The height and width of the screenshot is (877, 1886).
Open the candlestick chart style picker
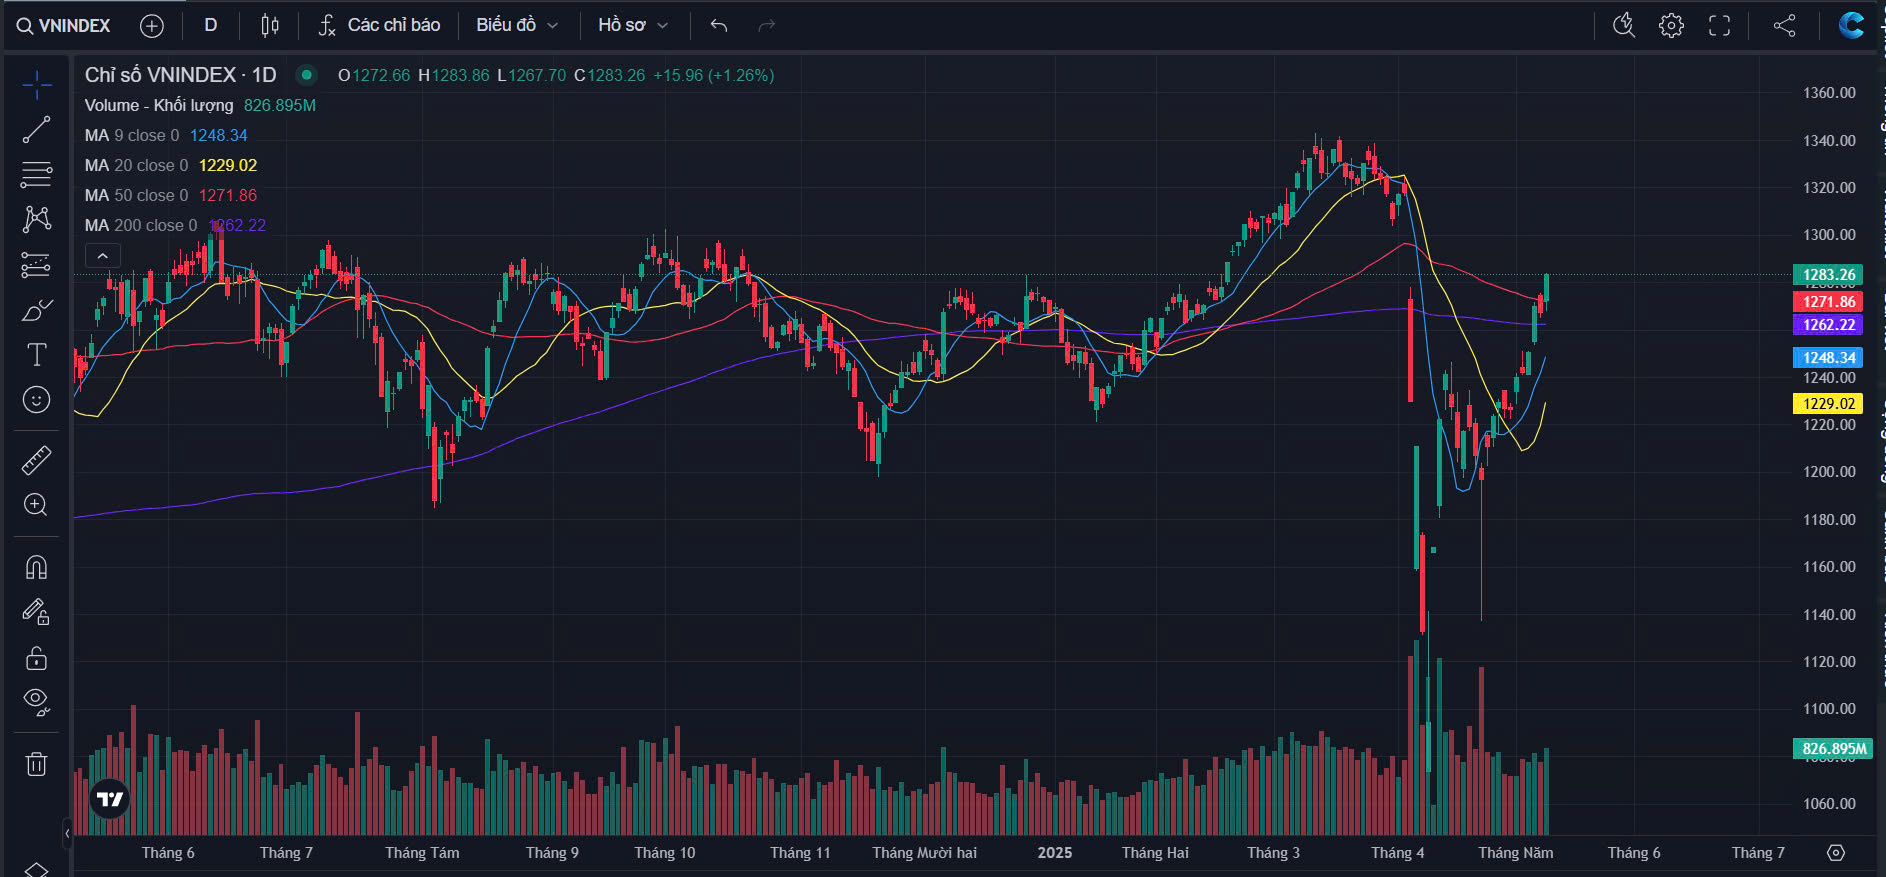(270, 25)
